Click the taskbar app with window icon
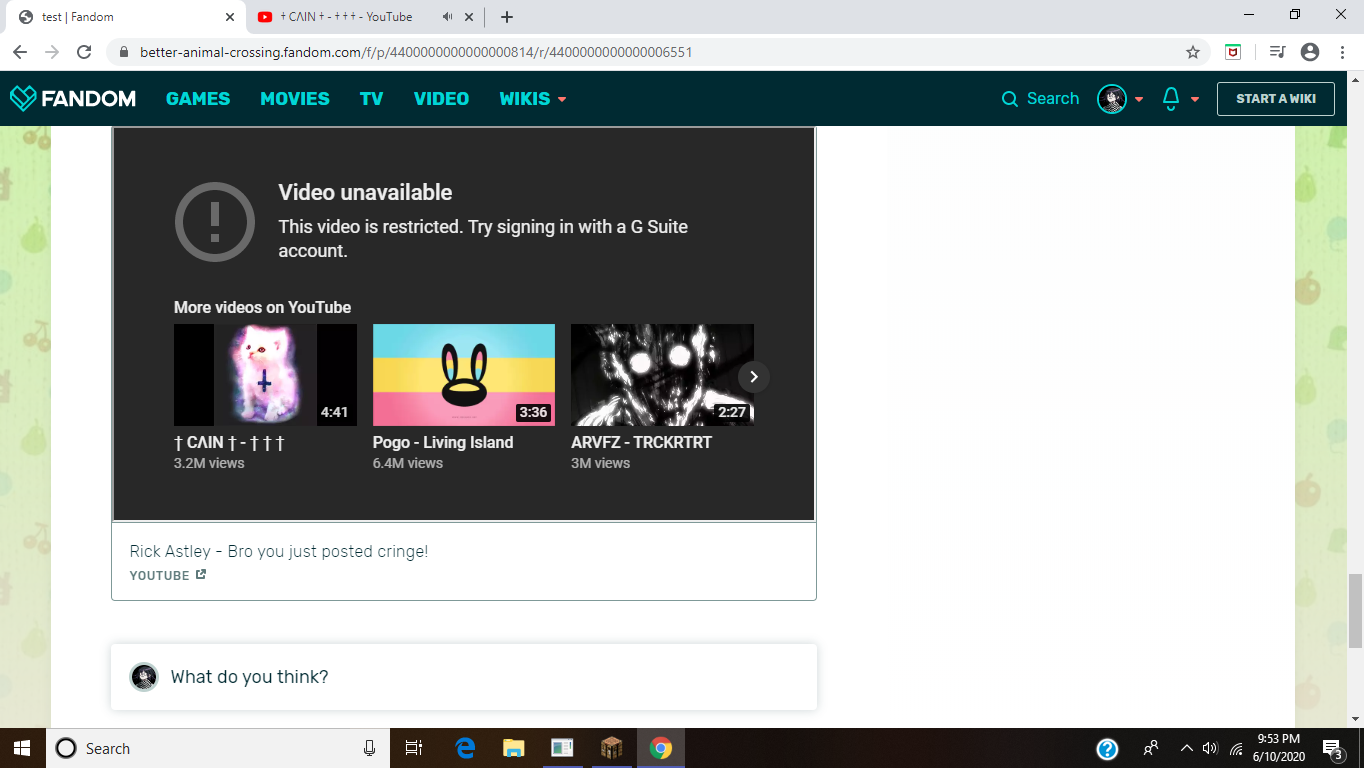This screenshot has height=768, width=1364. (562, 748)
